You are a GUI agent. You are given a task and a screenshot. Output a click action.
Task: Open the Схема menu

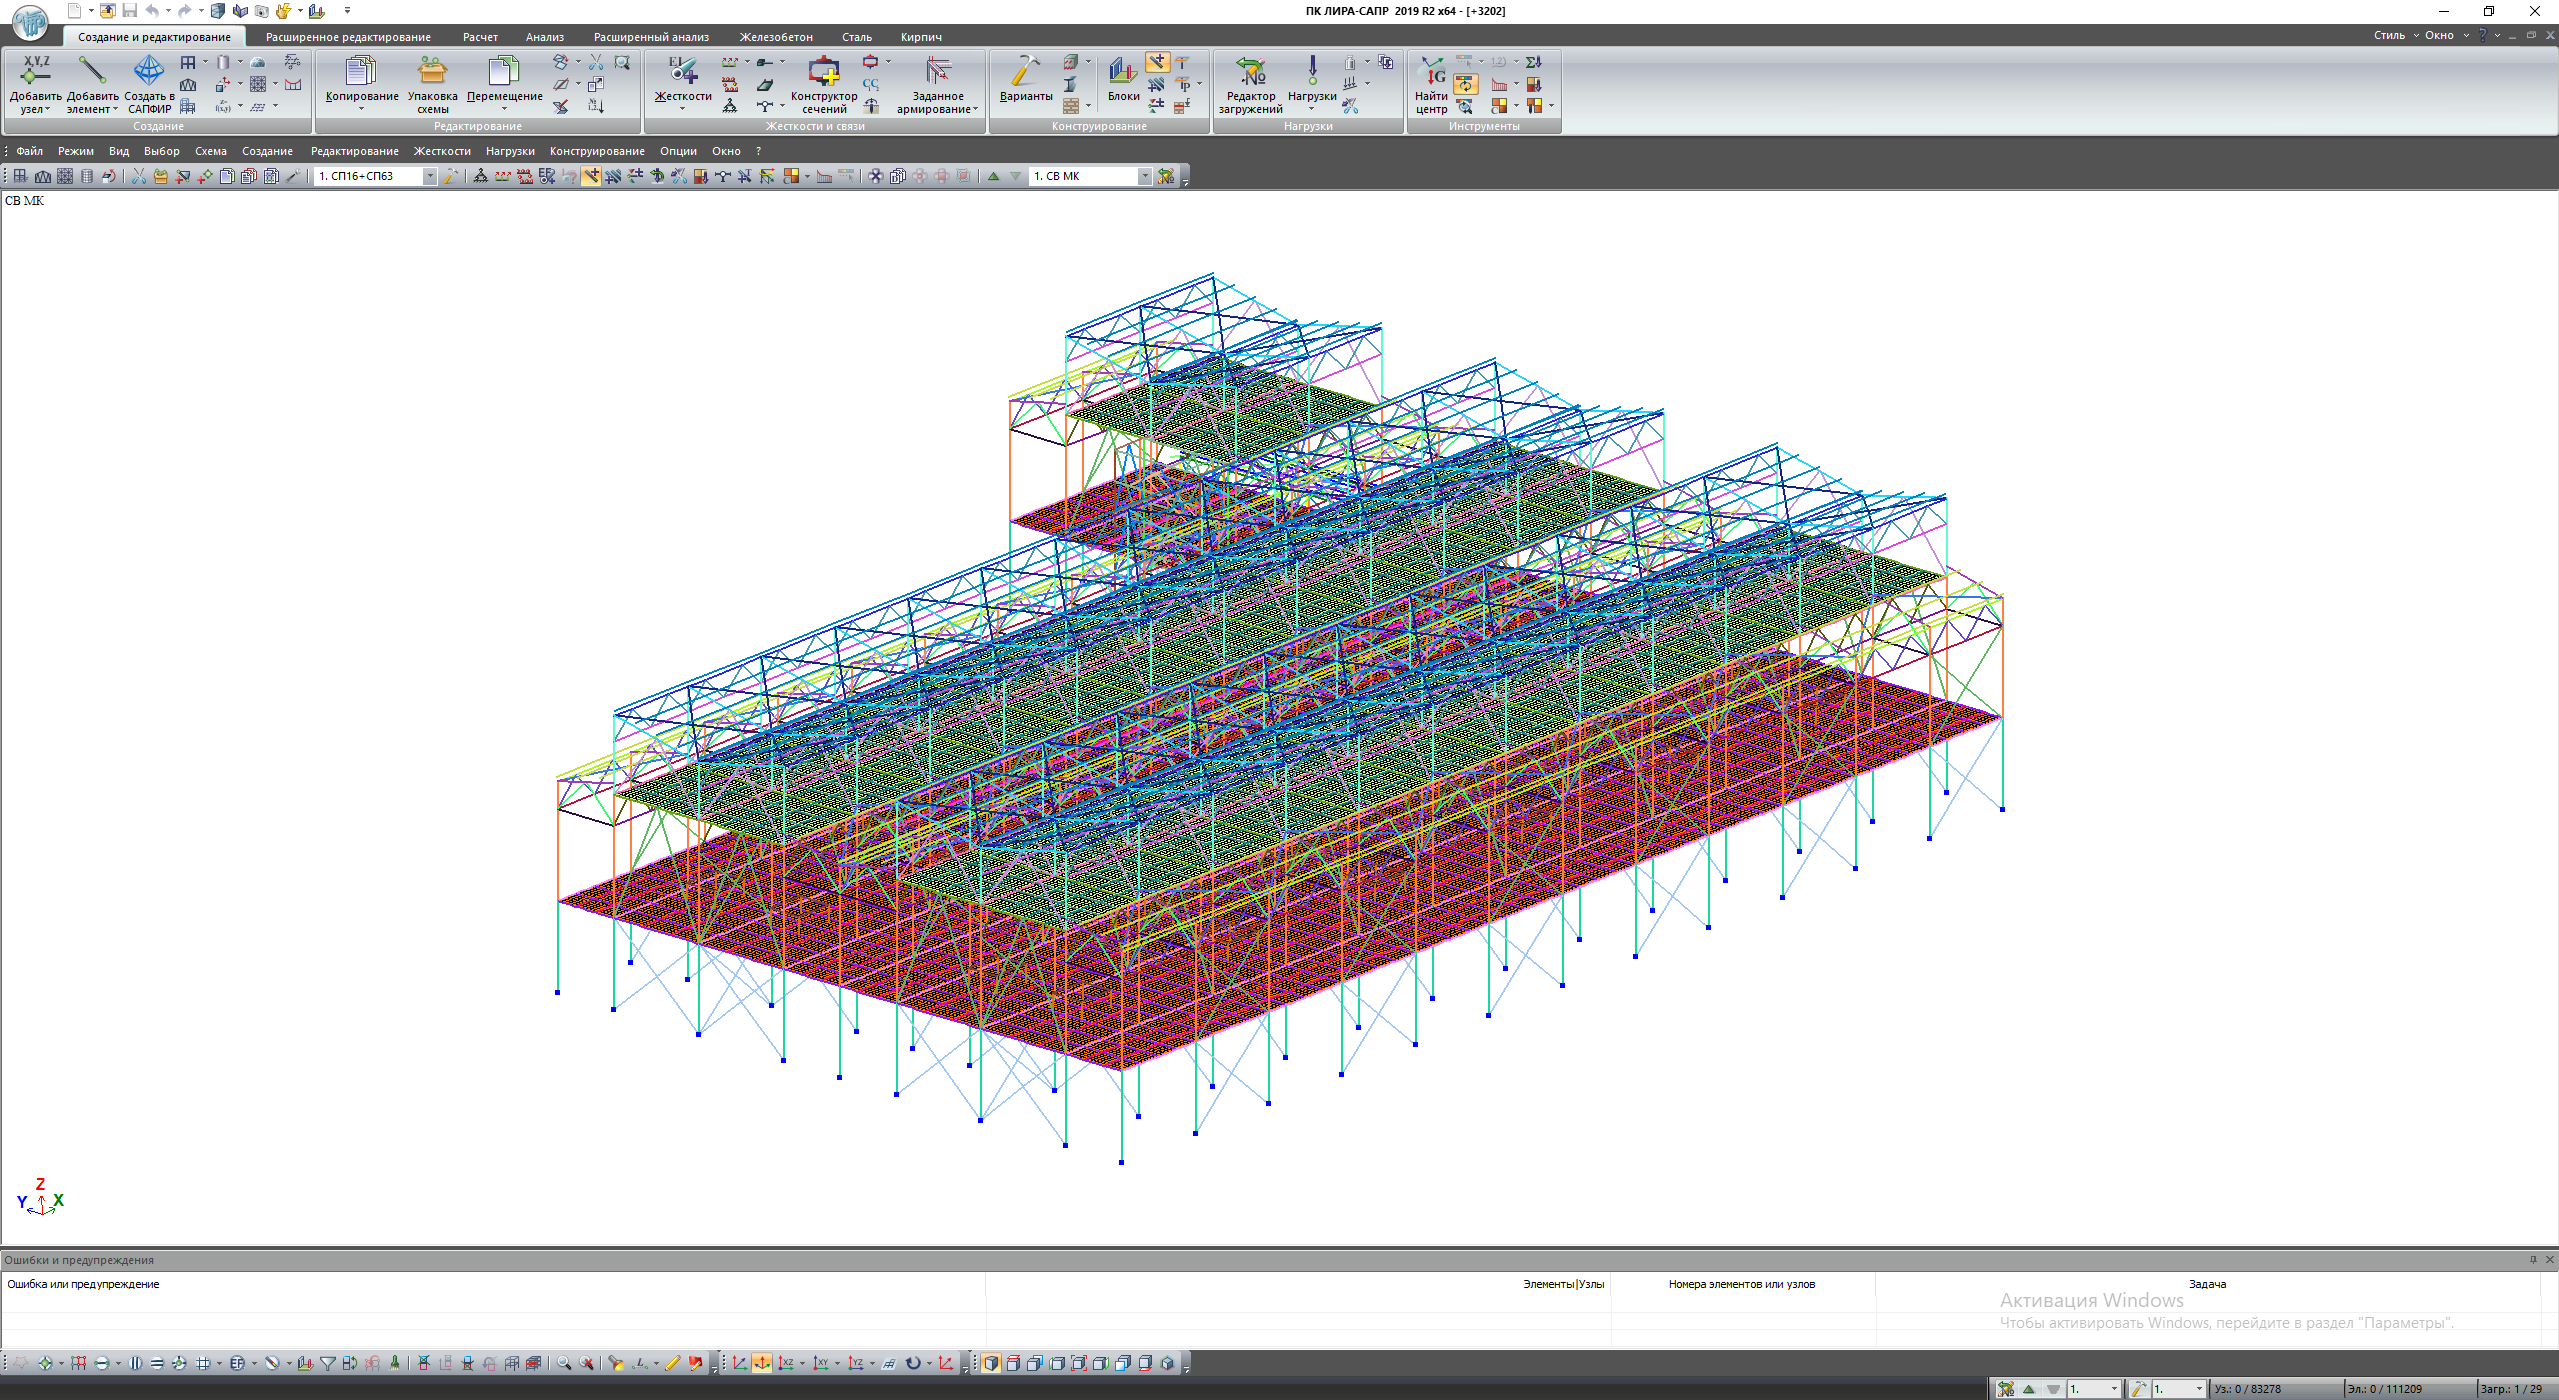pyautogui.click(x=210, y=152)
